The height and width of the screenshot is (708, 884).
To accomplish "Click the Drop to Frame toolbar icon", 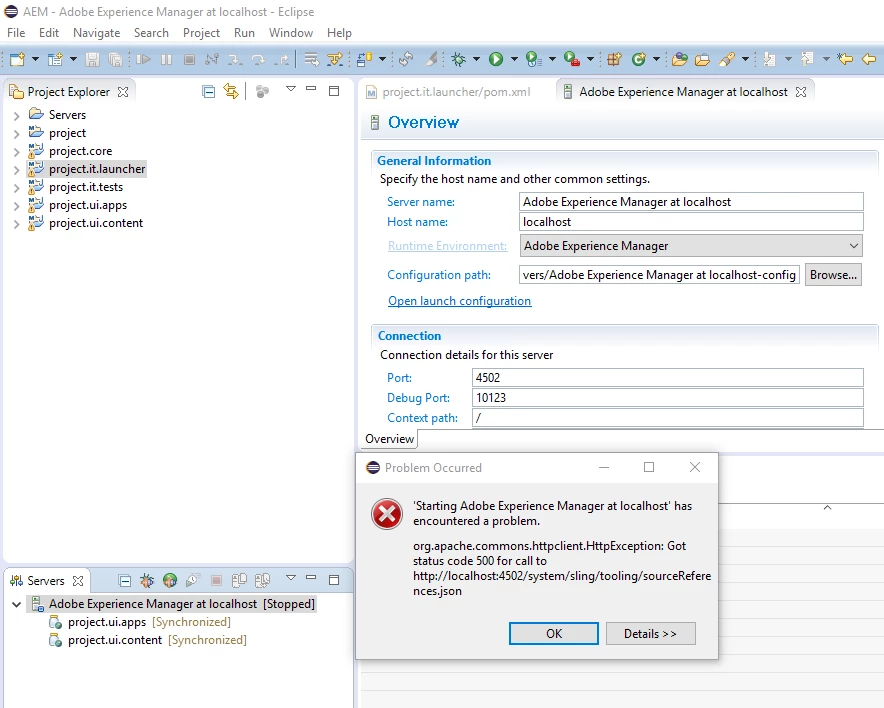I will click(x=311, y=59).
